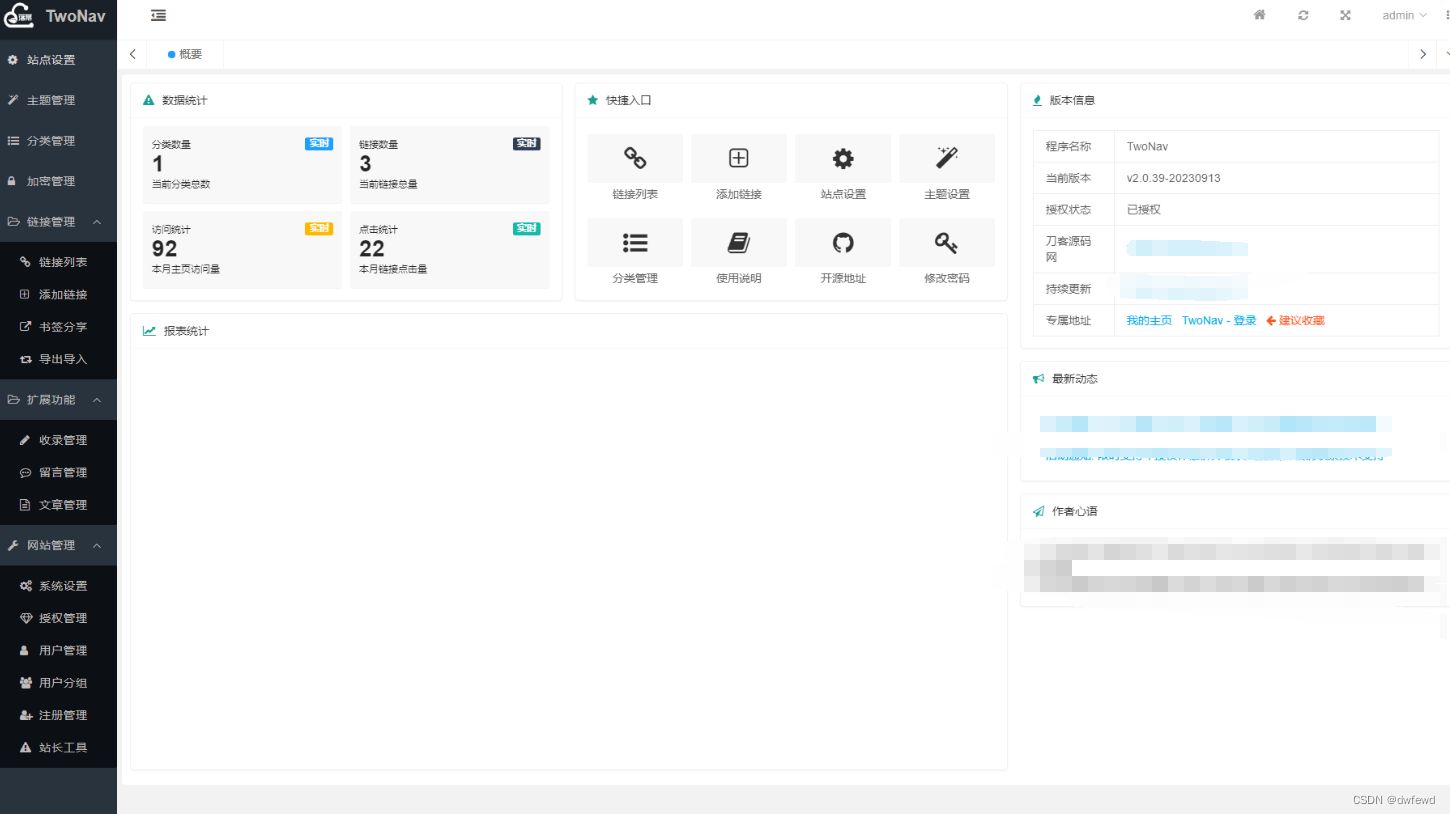Click the 我的主页 link
The height and width of the screenshot is (814, 1450).
[x=1148, y=321]
